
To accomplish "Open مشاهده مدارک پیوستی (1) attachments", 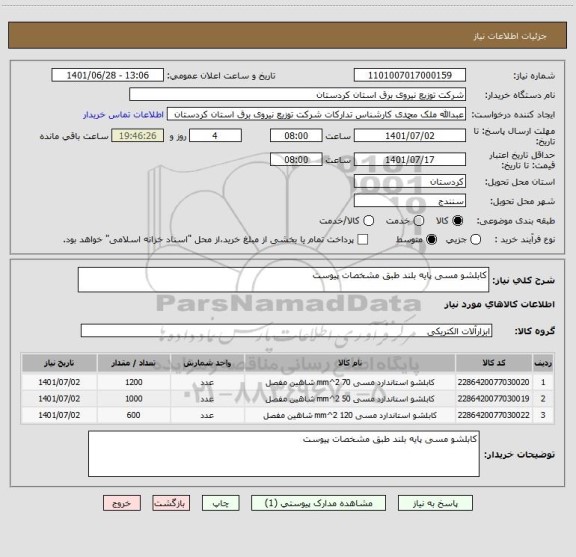I will pyautogui.click(x=318, y=503).
